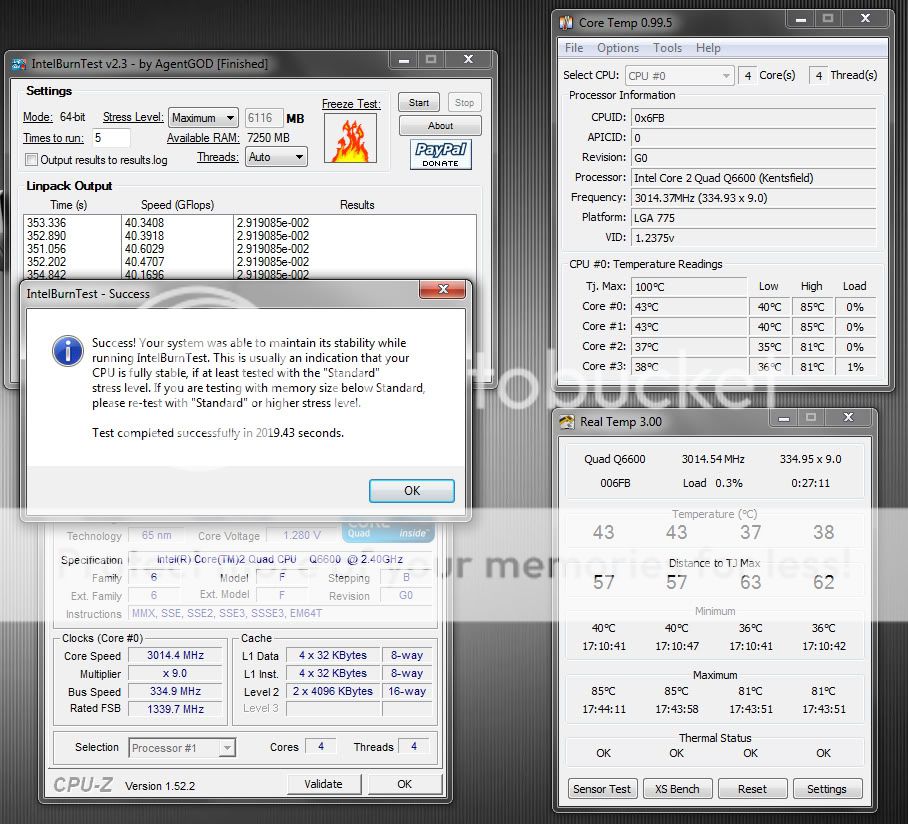
Task: Open Settings in Real Temp
Action: tap(827, 789)
